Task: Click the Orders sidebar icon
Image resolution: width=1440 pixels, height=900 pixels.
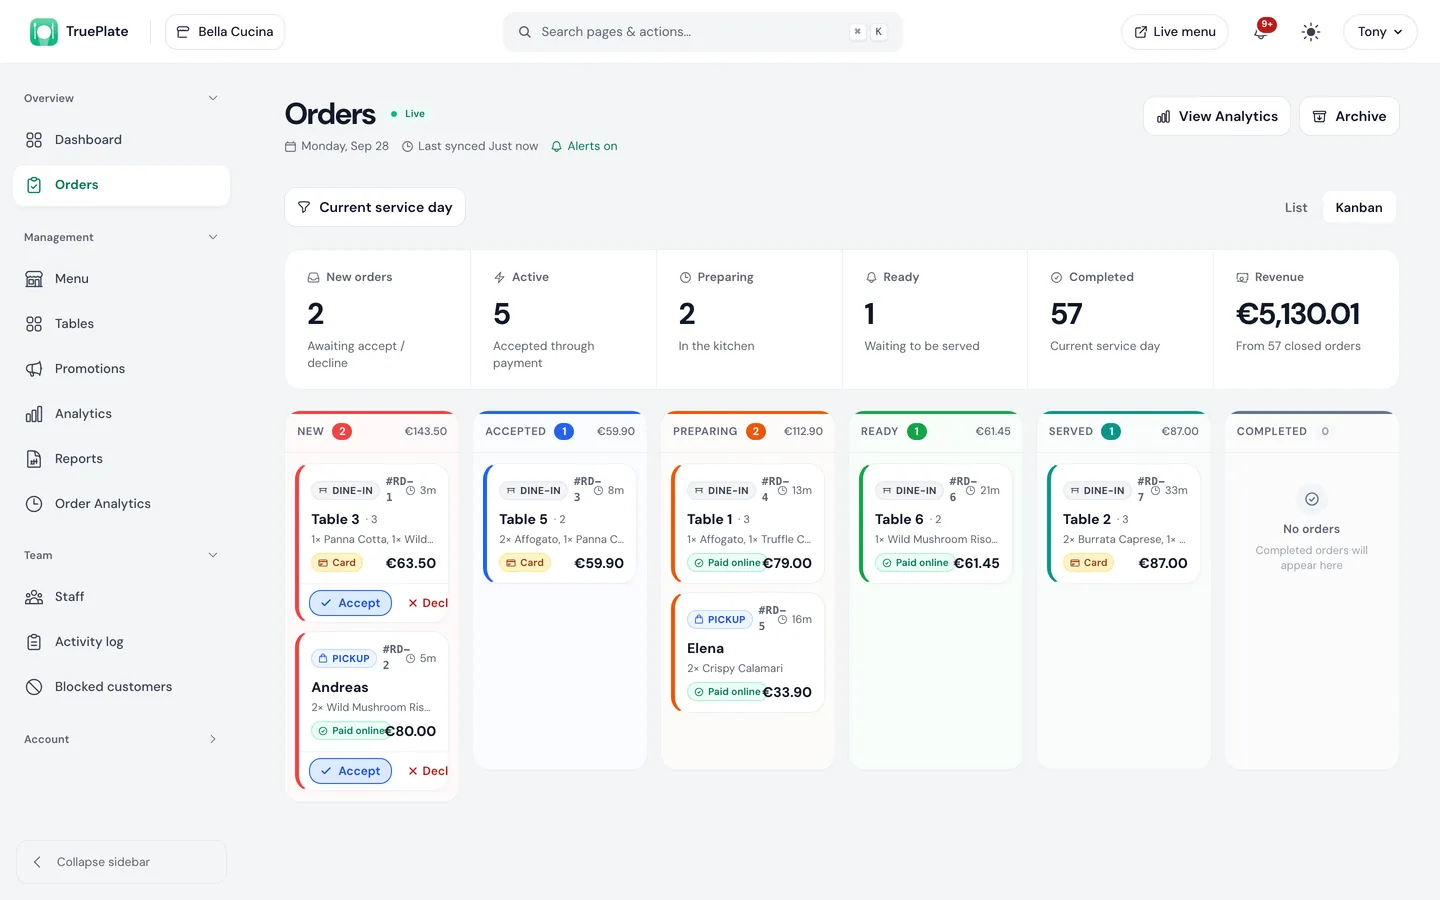Action: 34,185
